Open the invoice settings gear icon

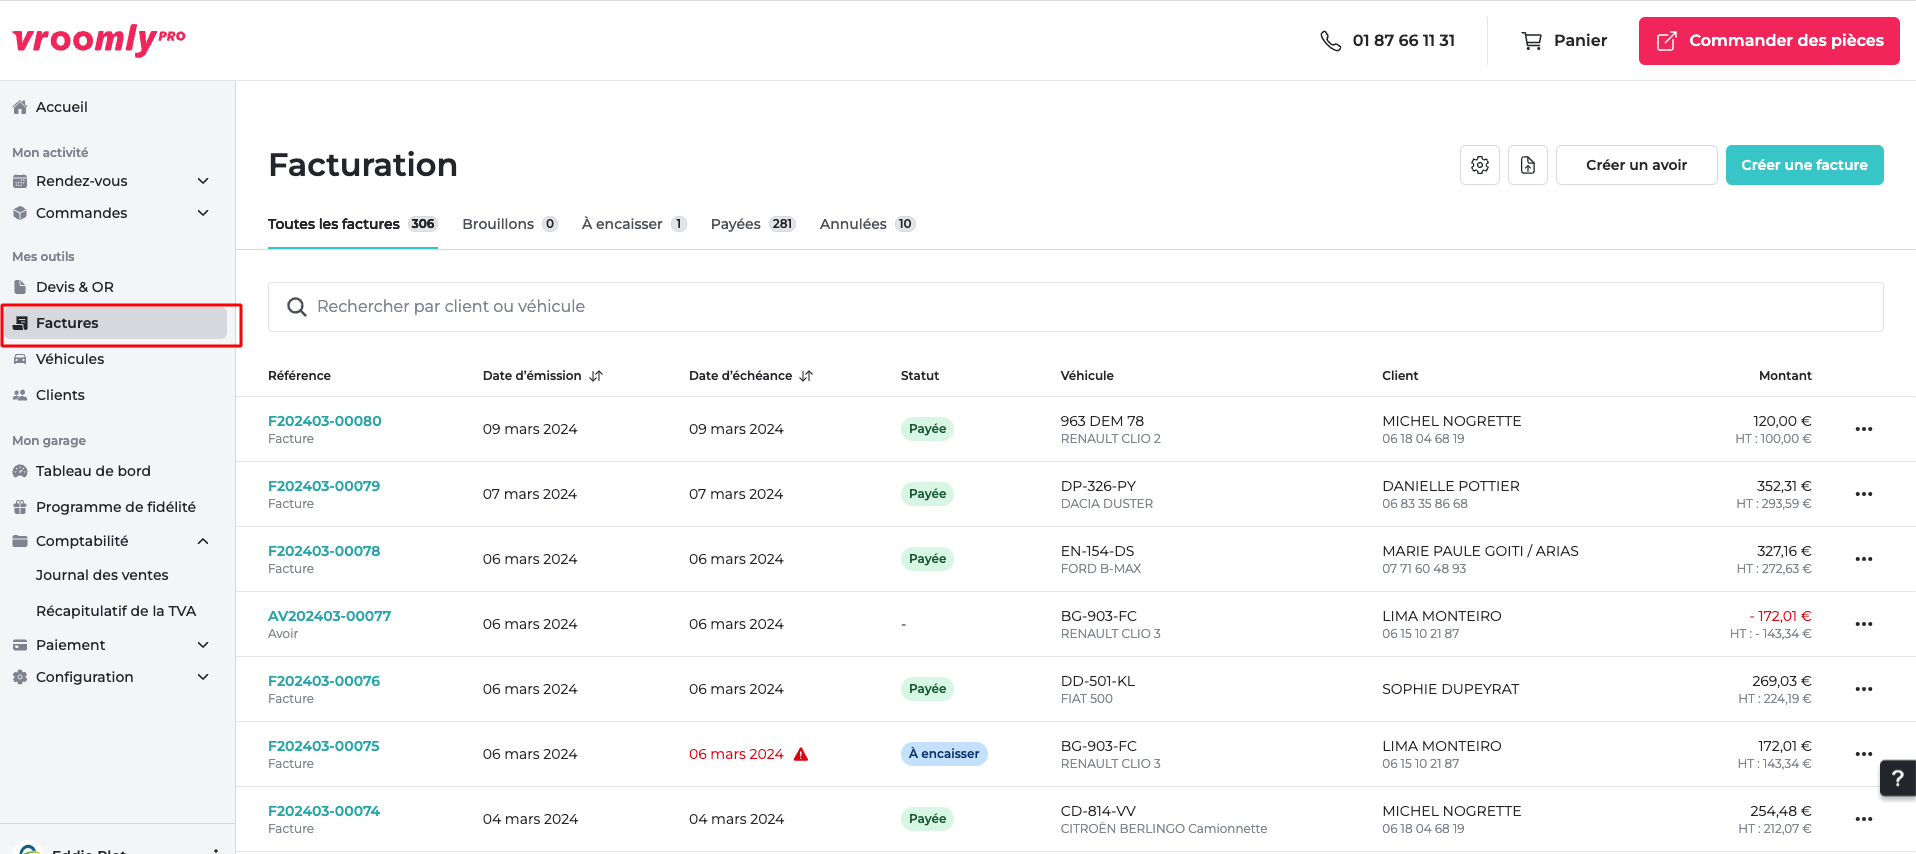tap(1480, 165)
